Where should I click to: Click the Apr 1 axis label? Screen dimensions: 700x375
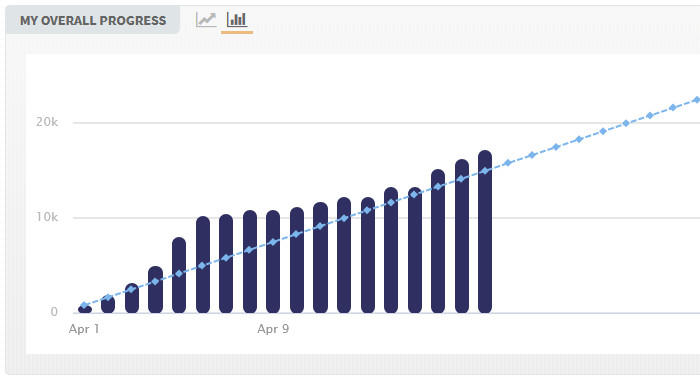point(84,329)
